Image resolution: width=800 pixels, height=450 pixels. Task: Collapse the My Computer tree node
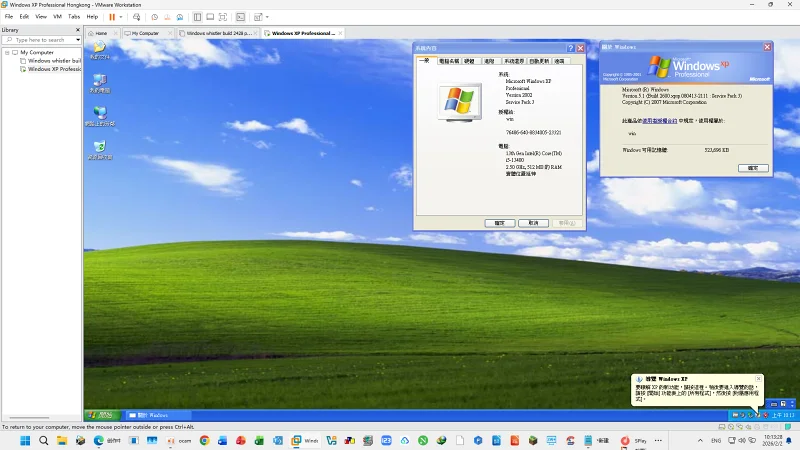click(7, 52)
